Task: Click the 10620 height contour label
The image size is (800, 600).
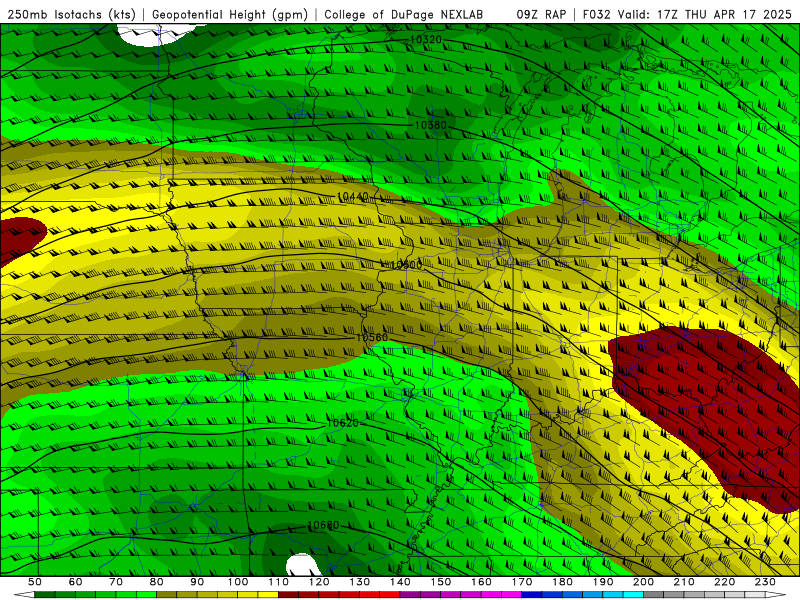Action: coord(342,423)
